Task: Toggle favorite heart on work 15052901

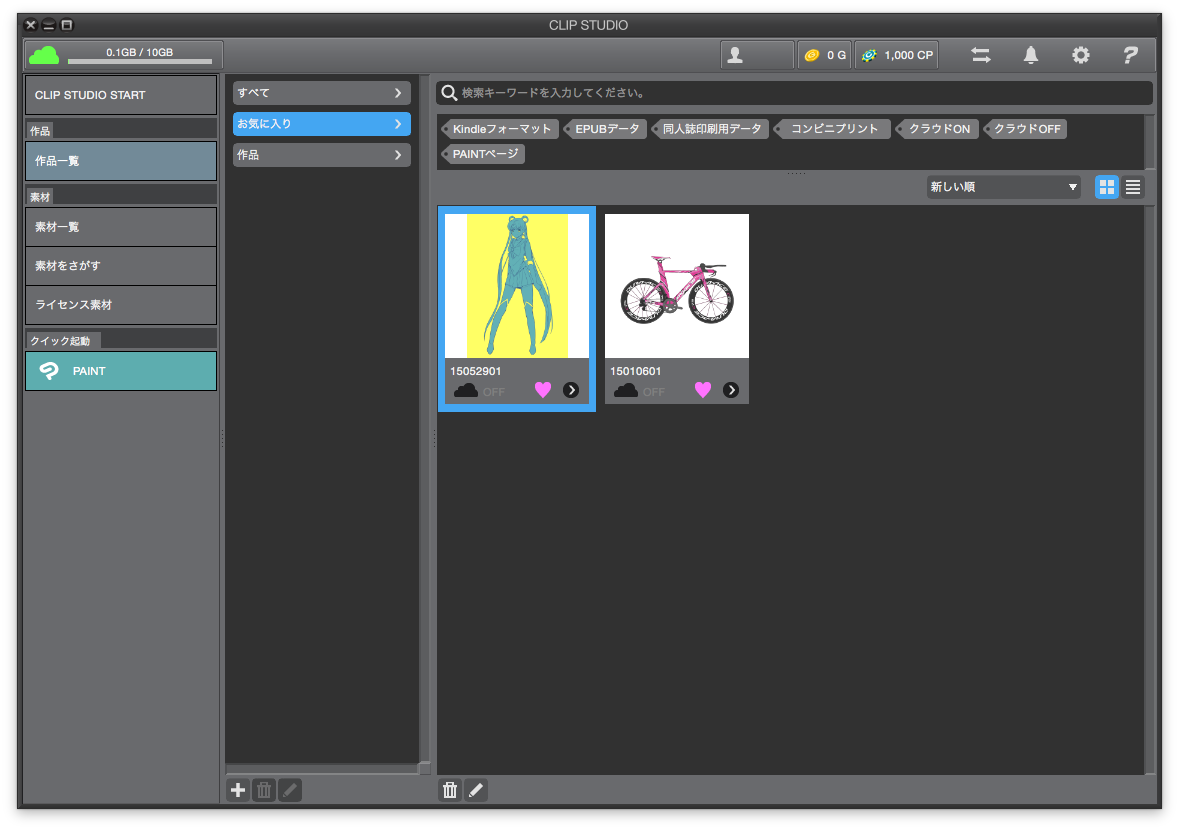Action: click(x=543, y=390)
